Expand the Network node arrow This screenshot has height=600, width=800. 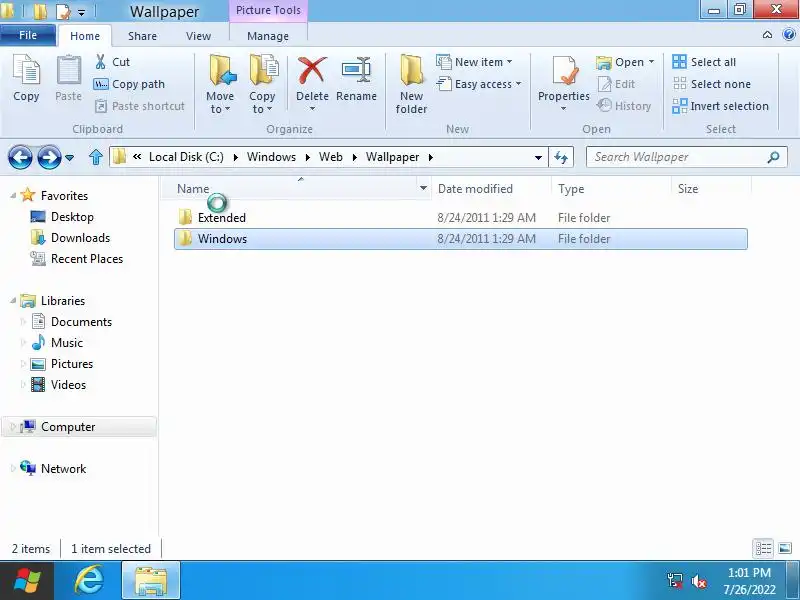coord(13,468)
